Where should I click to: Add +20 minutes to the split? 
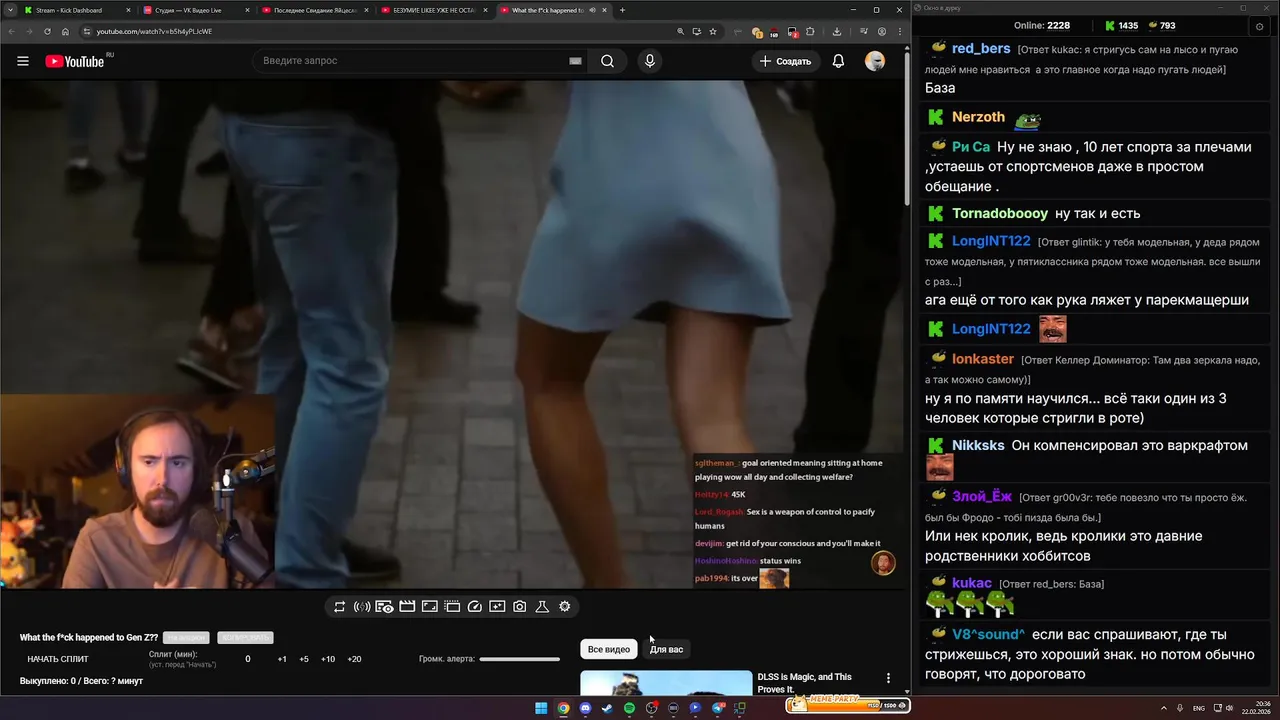pos(354,659)
